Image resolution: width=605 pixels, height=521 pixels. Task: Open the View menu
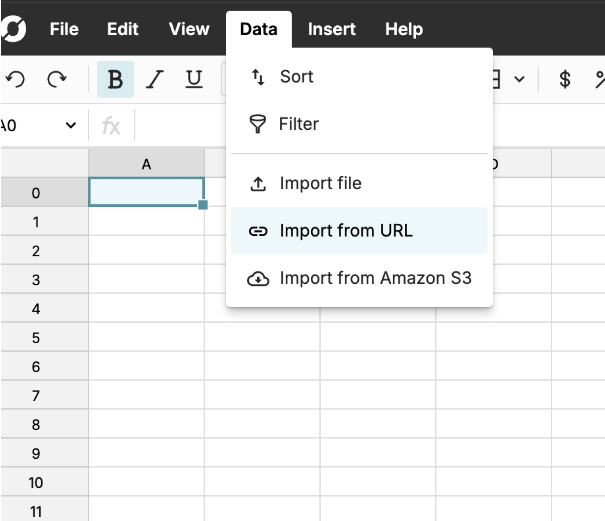point(189,29)
